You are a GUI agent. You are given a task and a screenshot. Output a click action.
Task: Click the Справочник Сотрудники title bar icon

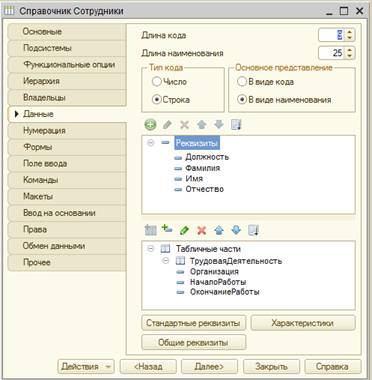(8, 11)
